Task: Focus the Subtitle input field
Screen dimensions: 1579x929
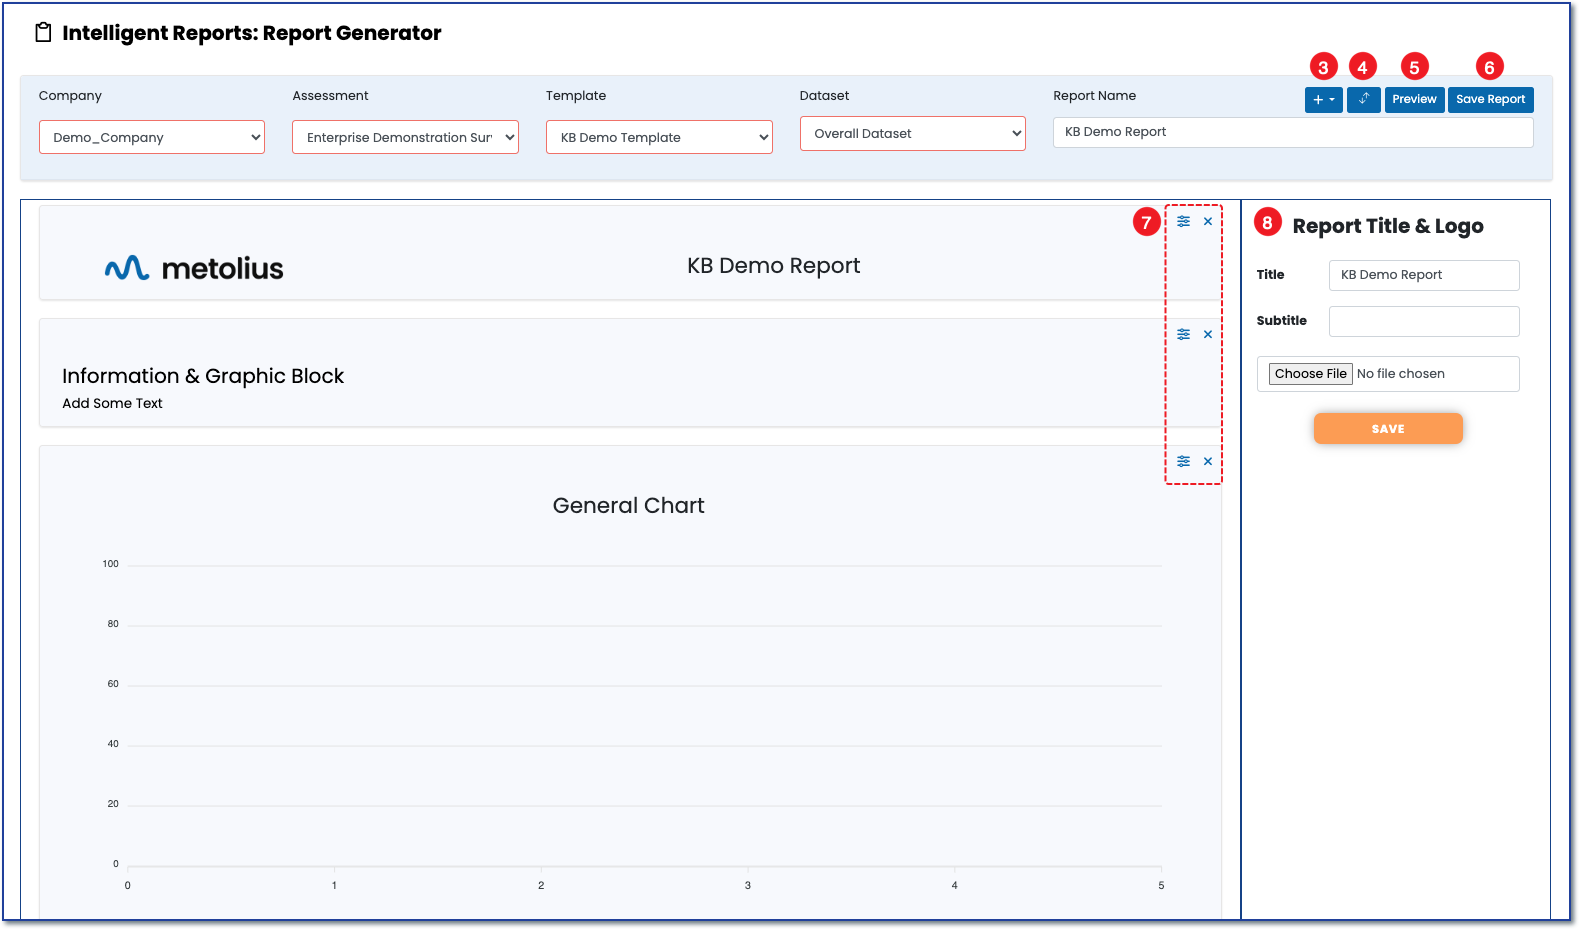Action: (1423, 321)
